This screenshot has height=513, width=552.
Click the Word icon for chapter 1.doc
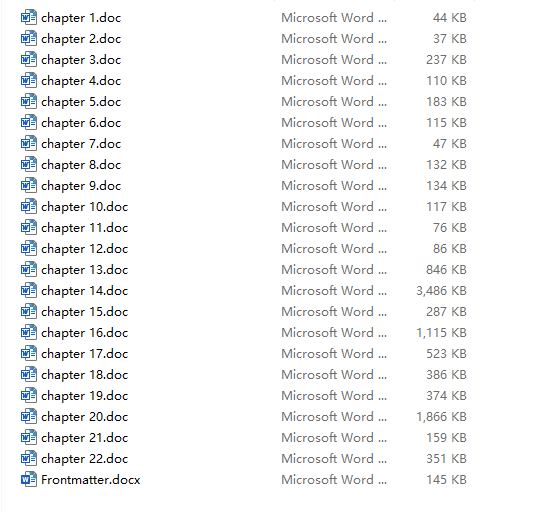coord(29,18)
